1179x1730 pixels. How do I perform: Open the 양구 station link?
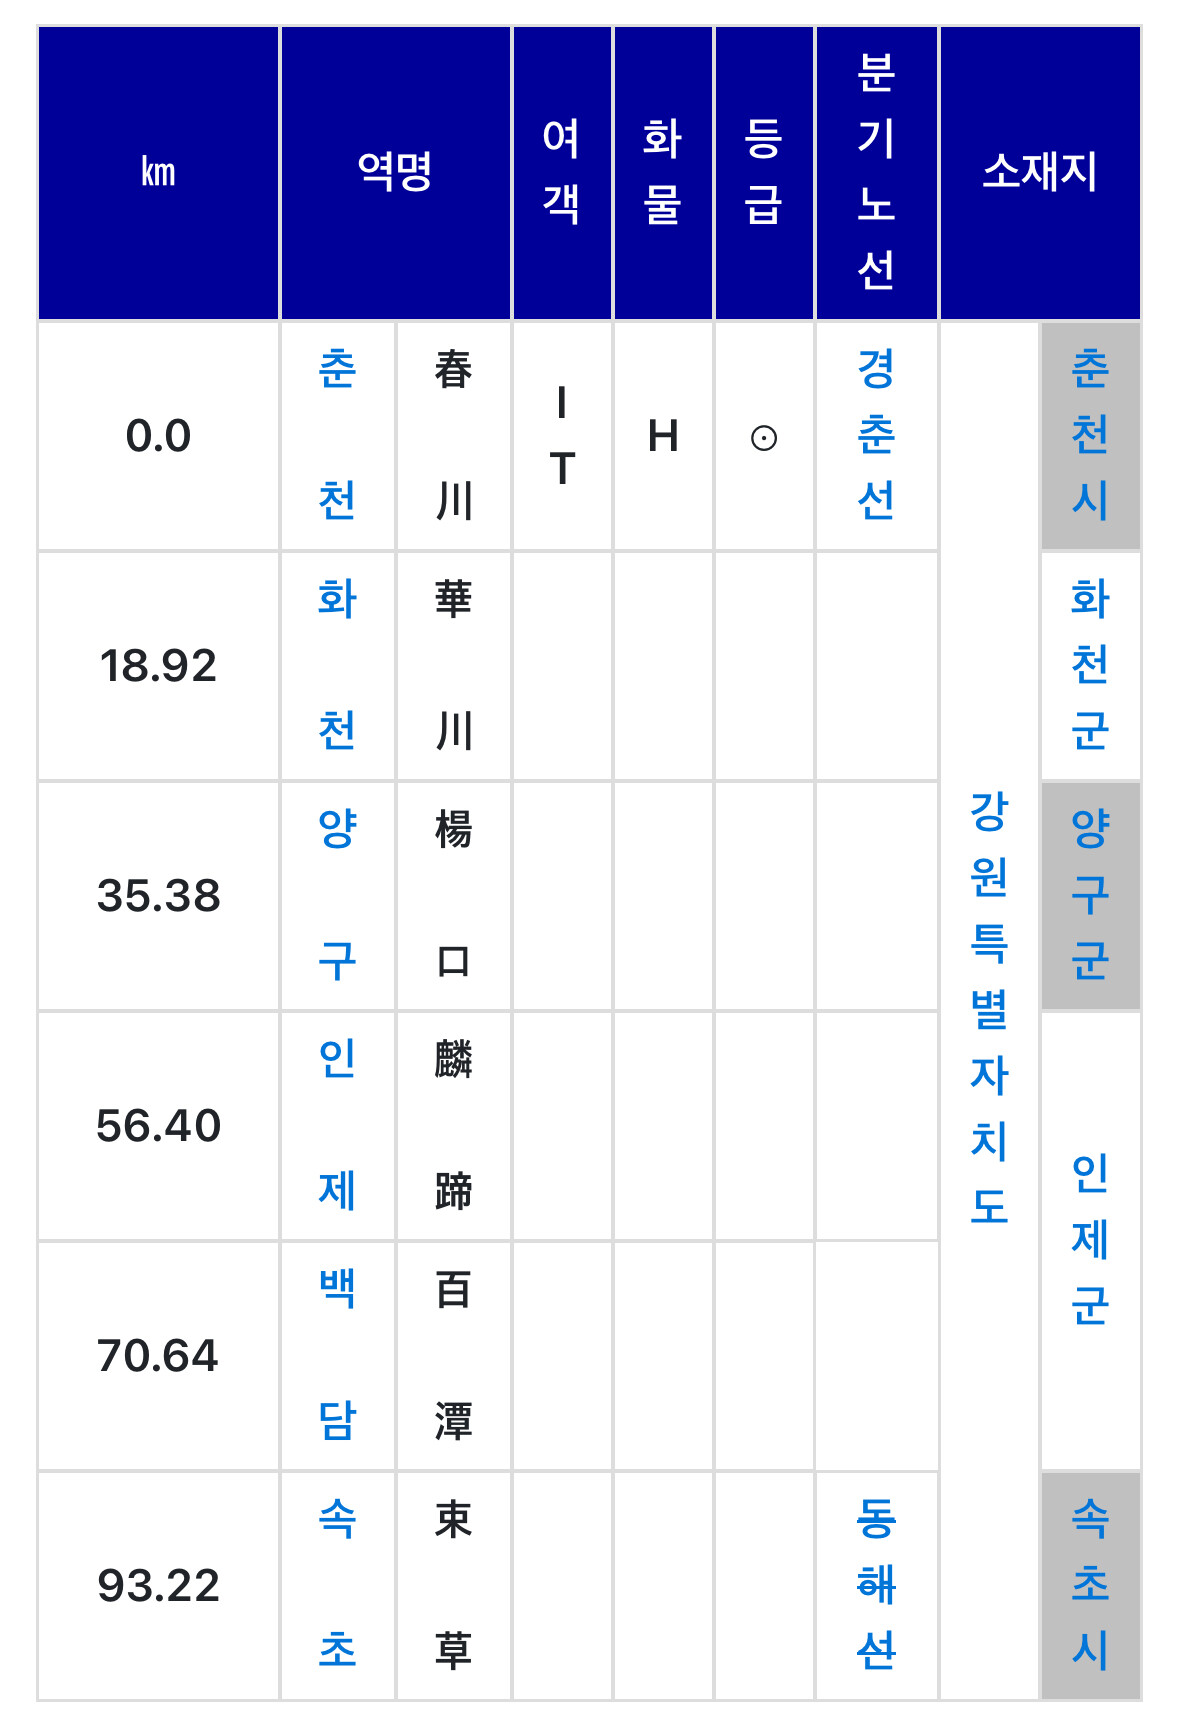[337, 895]
